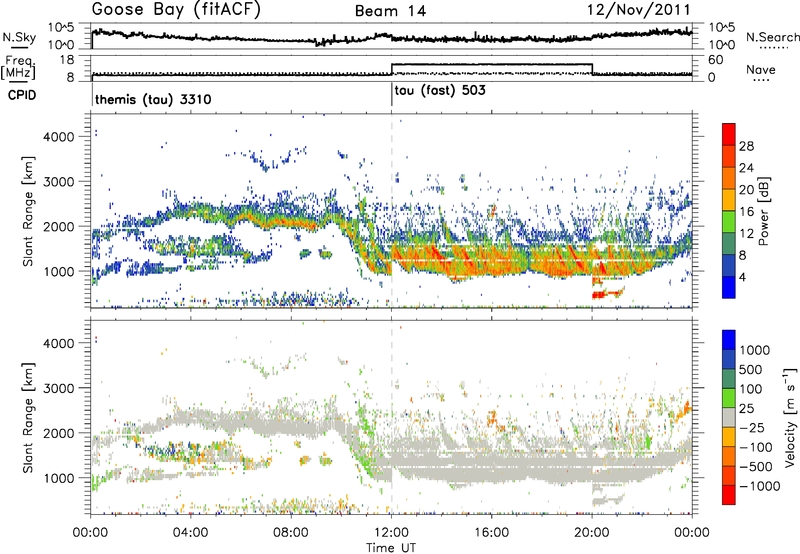
Task: Click the '1000' range tick of the velocity panel
Action: (58, 478)
